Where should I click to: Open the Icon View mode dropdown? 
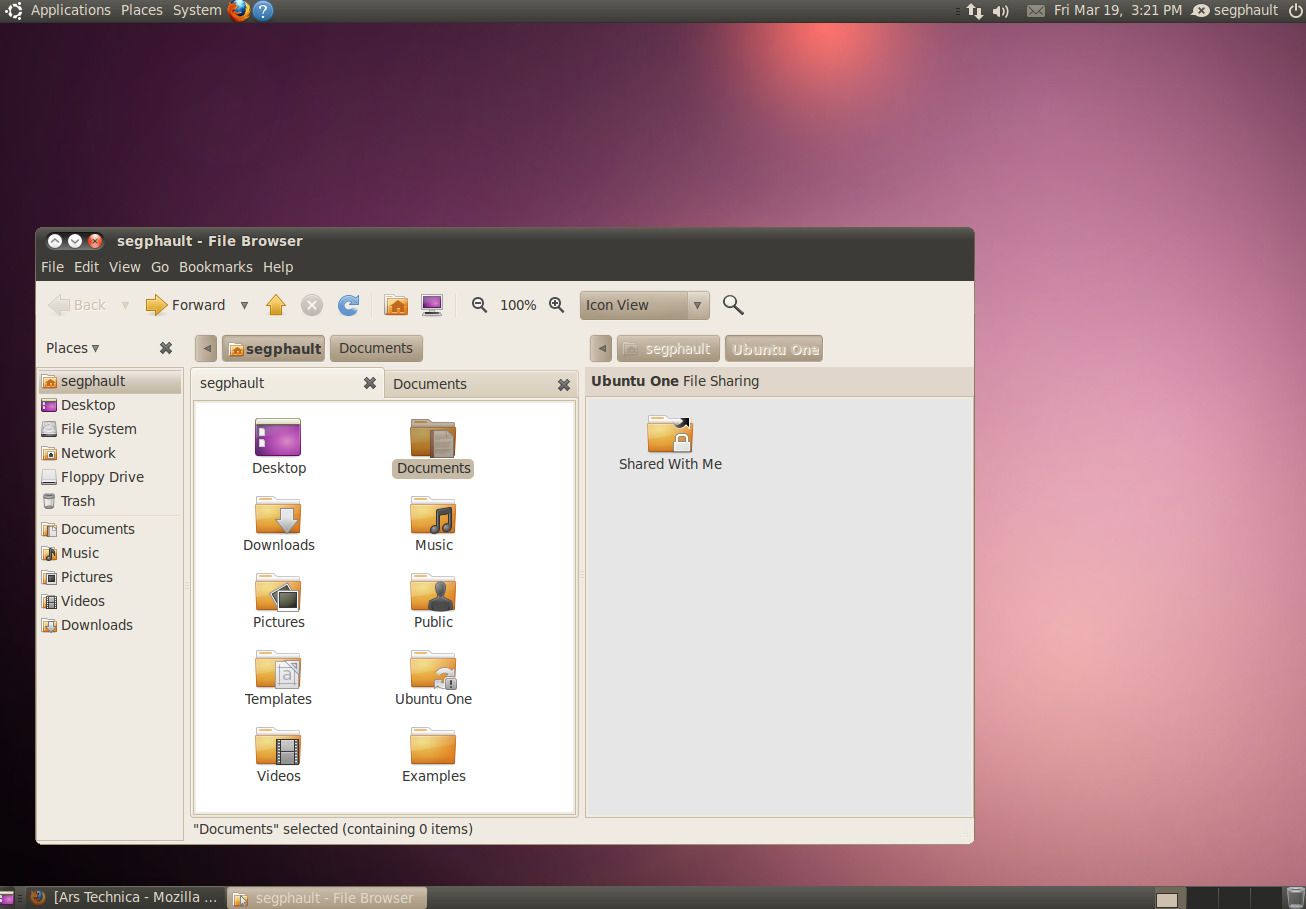point(645,305)
